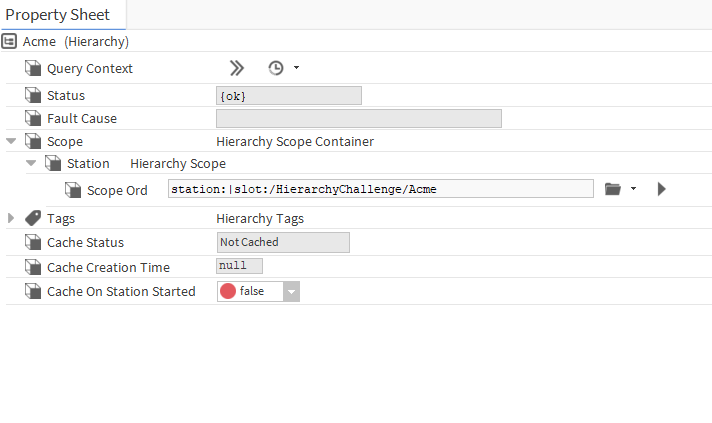Open the Cache On Station Started dropdown
Screen dimensions: 712x423
[x=291, y=291]
